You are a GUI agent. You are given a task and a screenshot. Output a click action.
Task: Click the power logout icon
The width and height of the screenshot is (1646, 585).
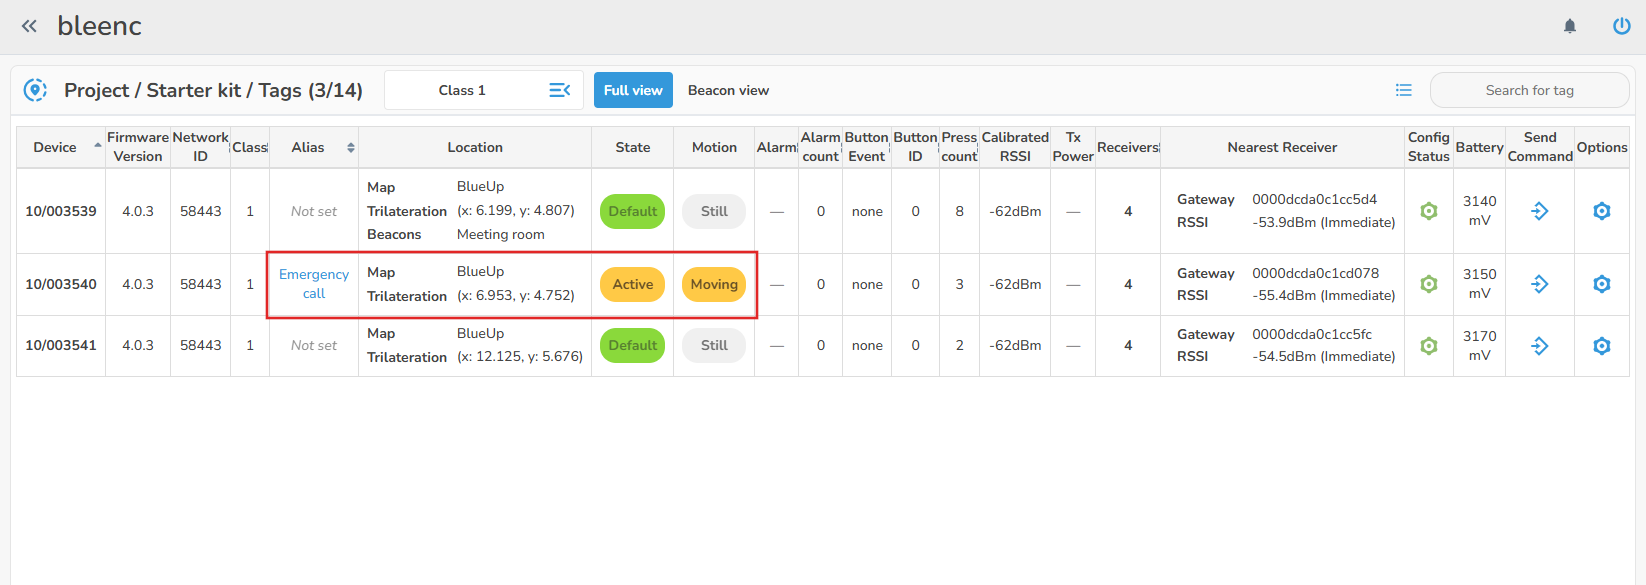click(x=1621, y=26)
